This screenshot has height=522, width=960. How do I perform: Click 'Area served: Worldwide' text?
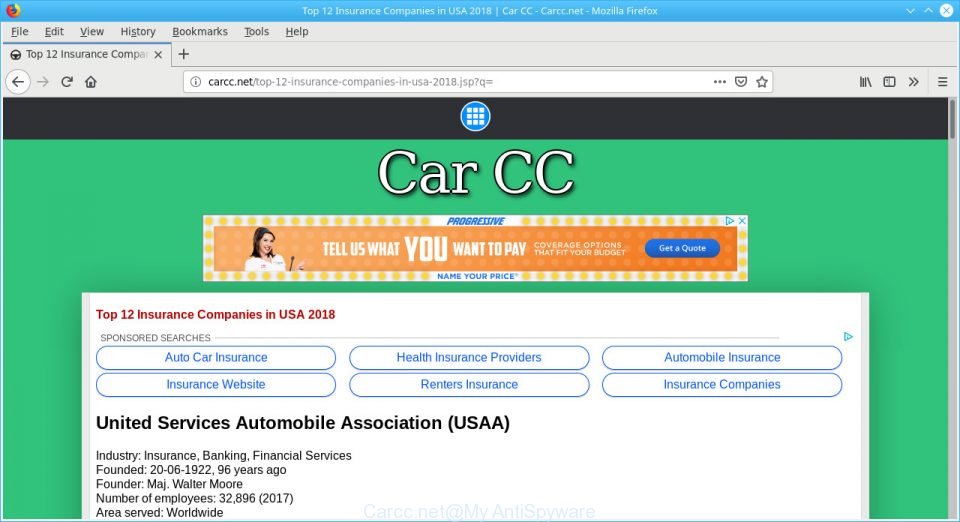159,513
